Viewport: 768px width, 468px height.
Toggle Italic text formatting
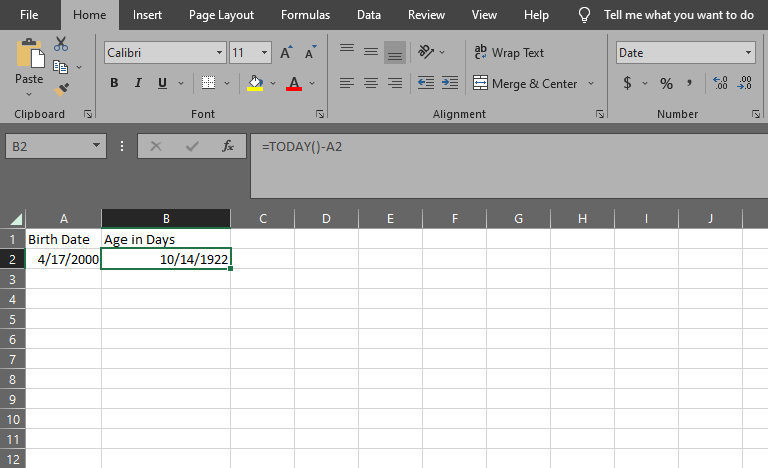click(x=135, y=83)
